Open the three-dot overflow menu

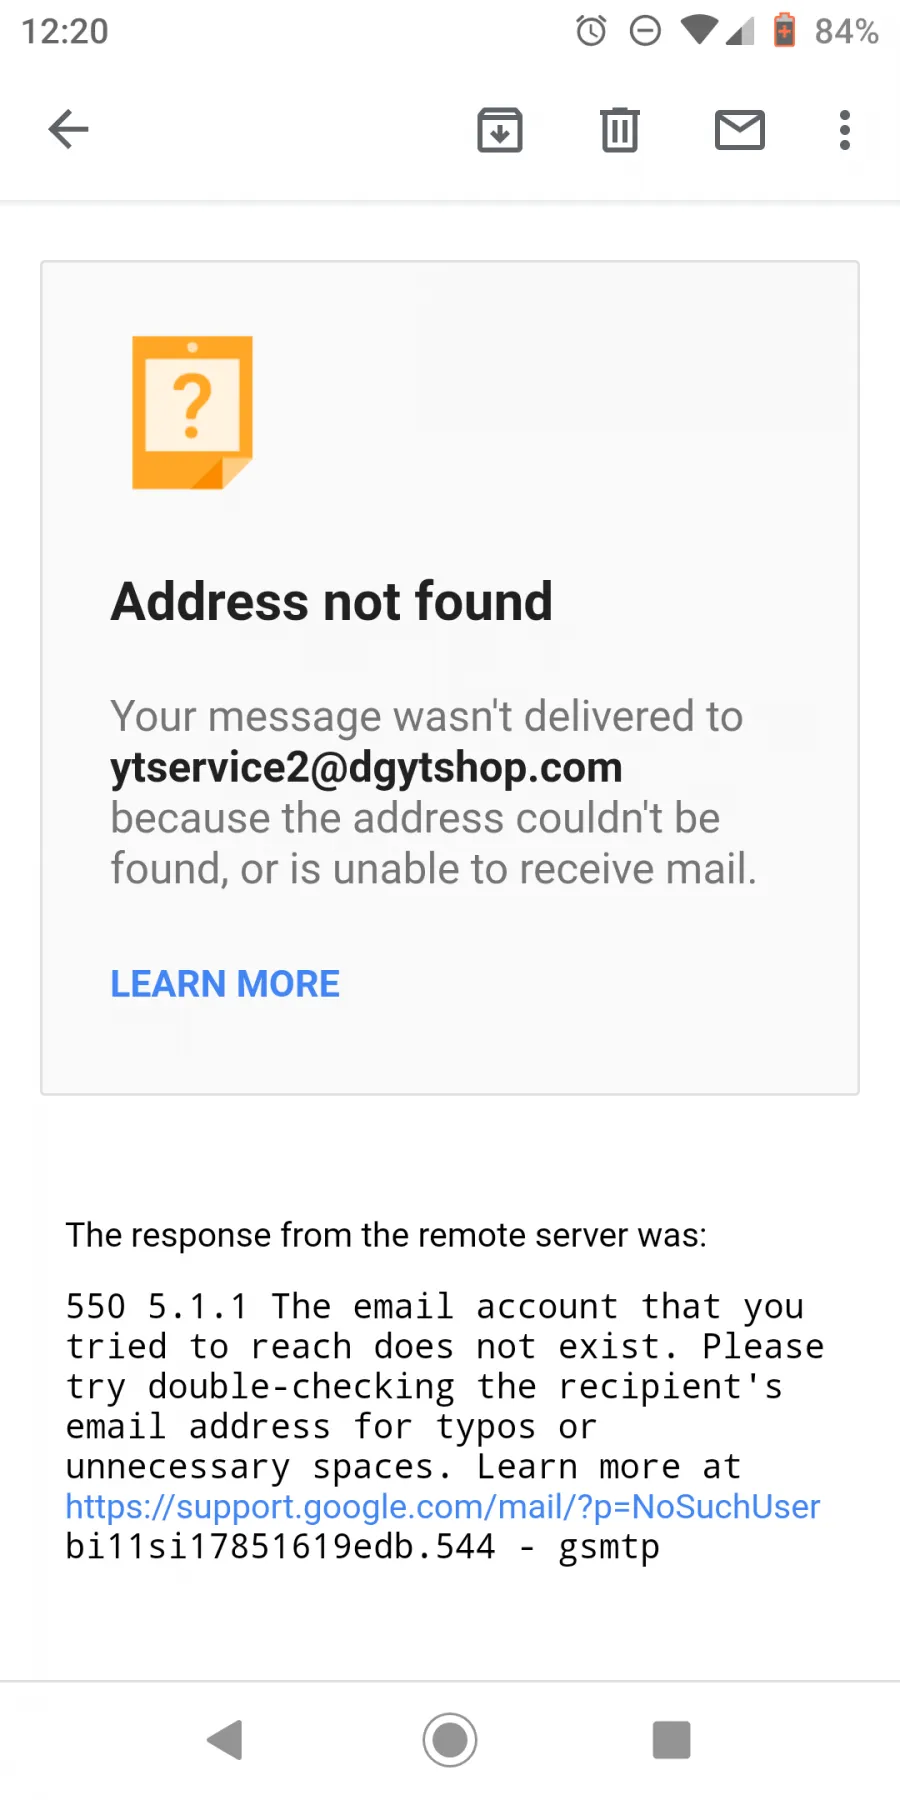(x=845, y=130)
